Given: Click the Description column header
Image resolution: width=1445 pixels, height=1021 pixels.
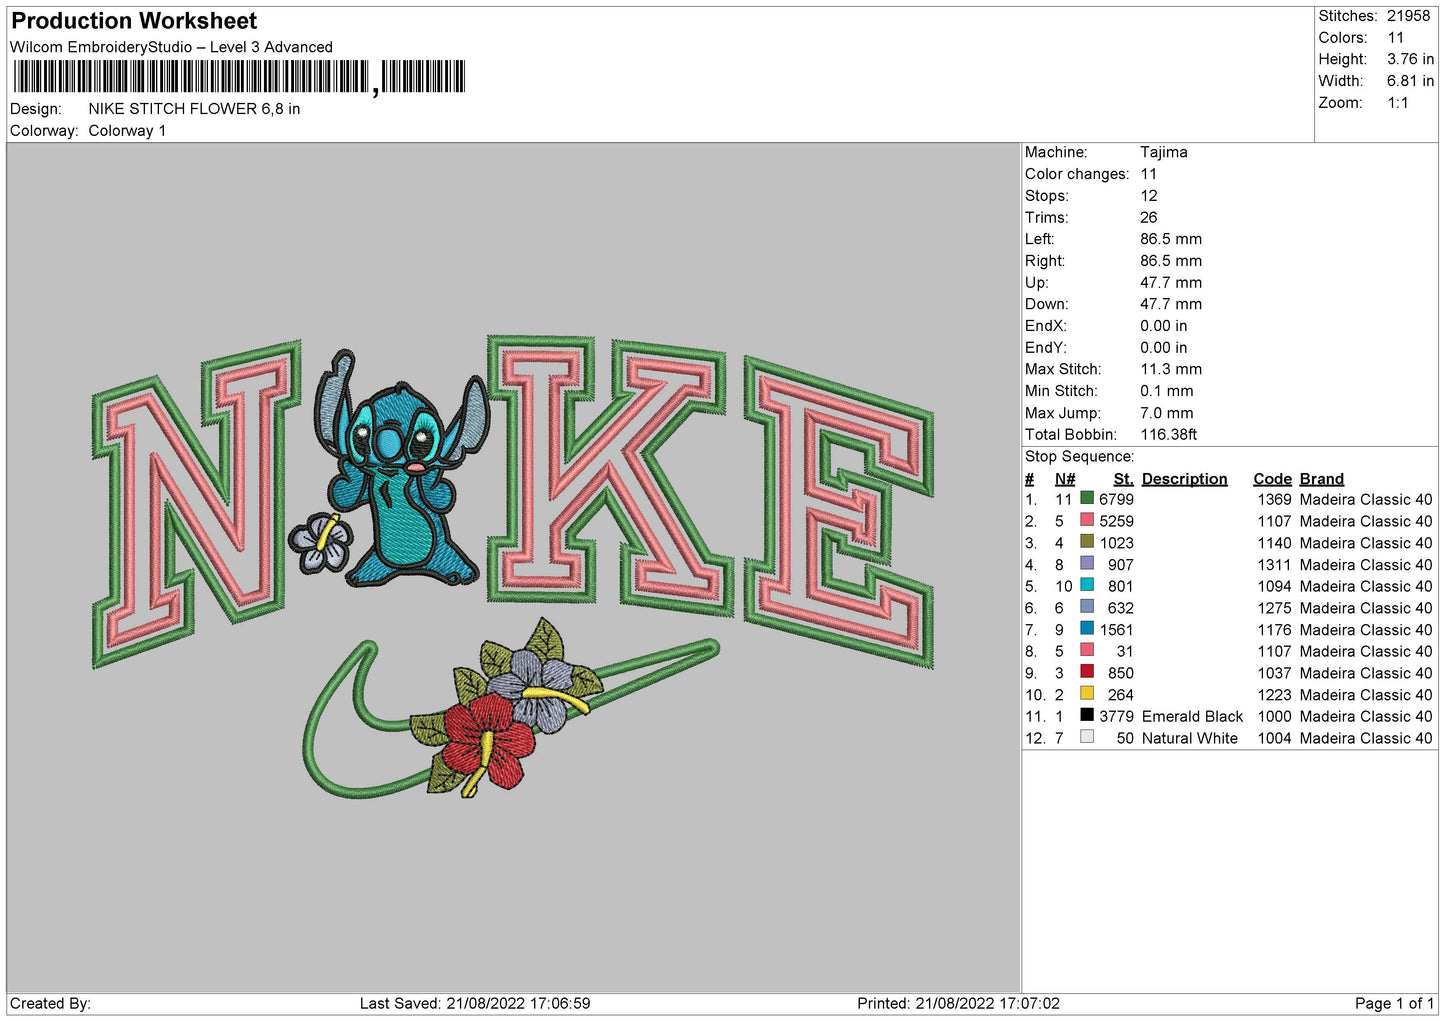Looking at the screenshot, I should [x=1185, y=479].
